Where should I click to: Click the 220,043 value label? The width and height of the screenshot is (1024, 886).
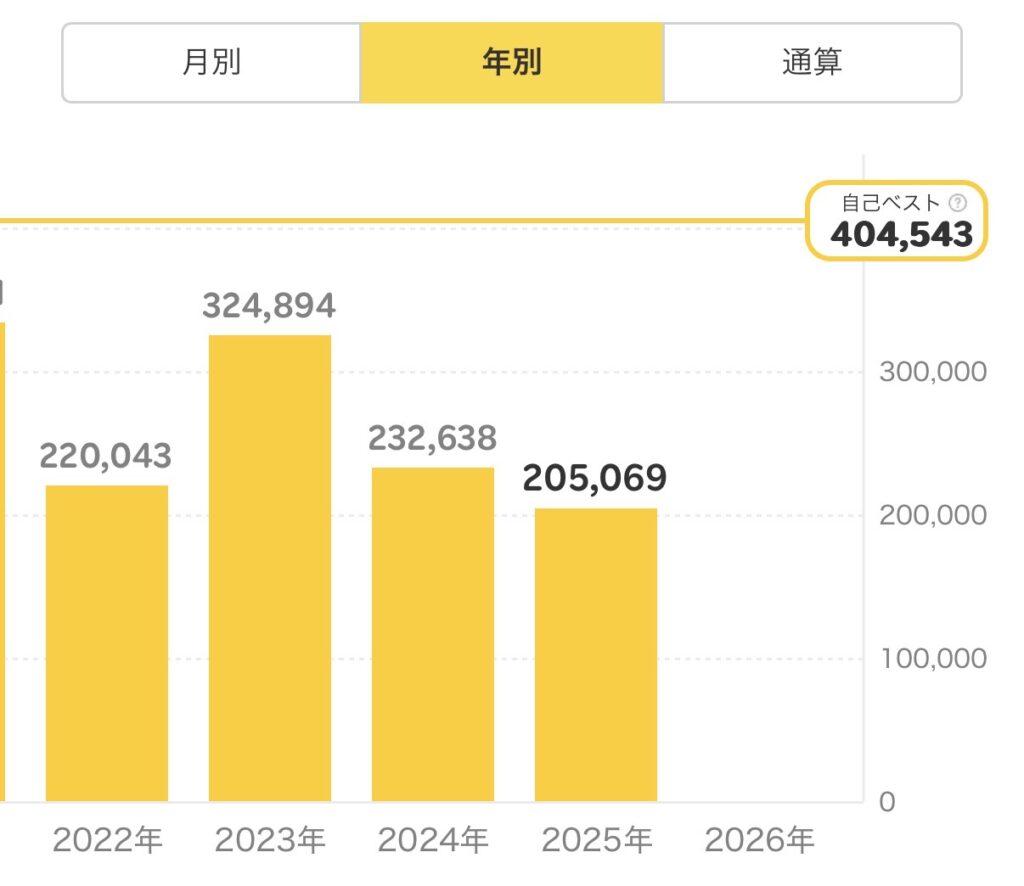(x=106, y=456)
